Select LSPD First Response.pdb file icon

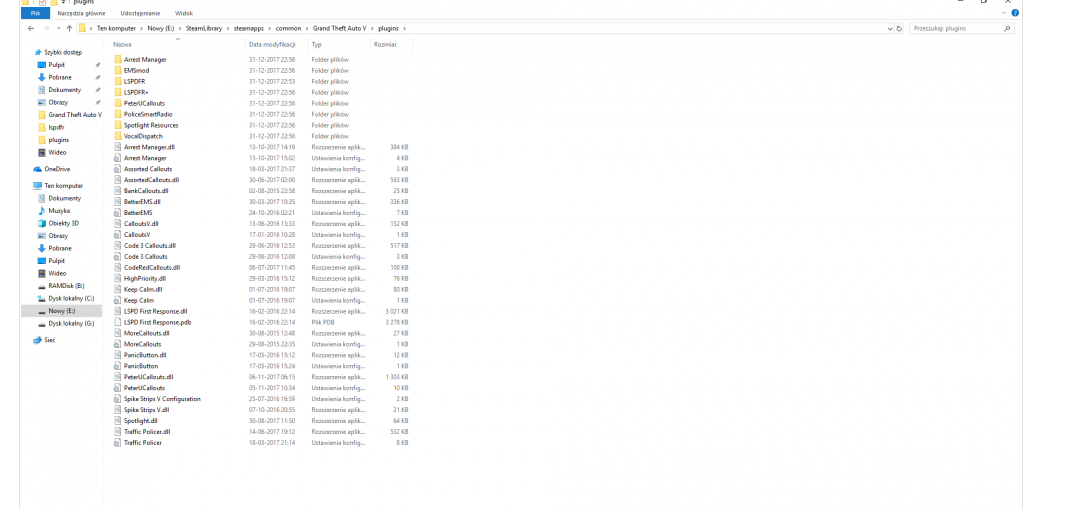117,322
